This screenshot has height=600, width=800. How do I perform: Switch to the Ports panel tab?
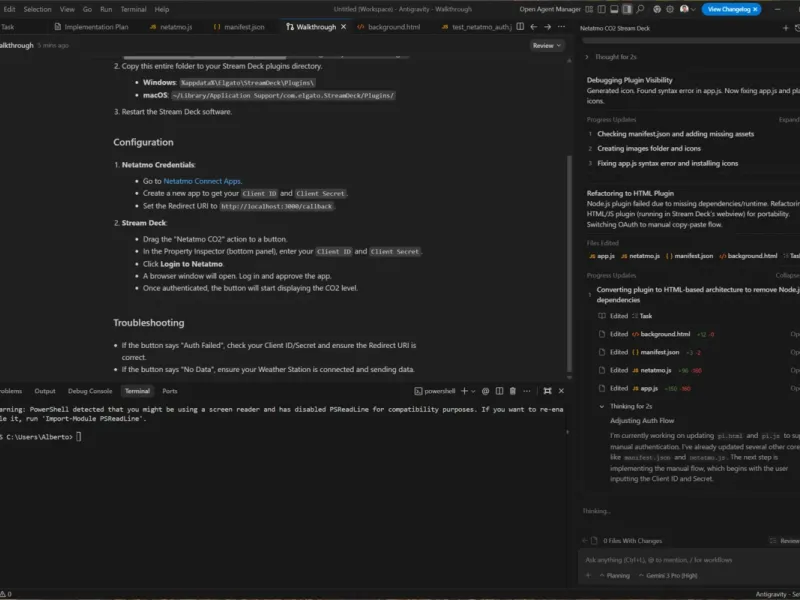coord(169,391)
